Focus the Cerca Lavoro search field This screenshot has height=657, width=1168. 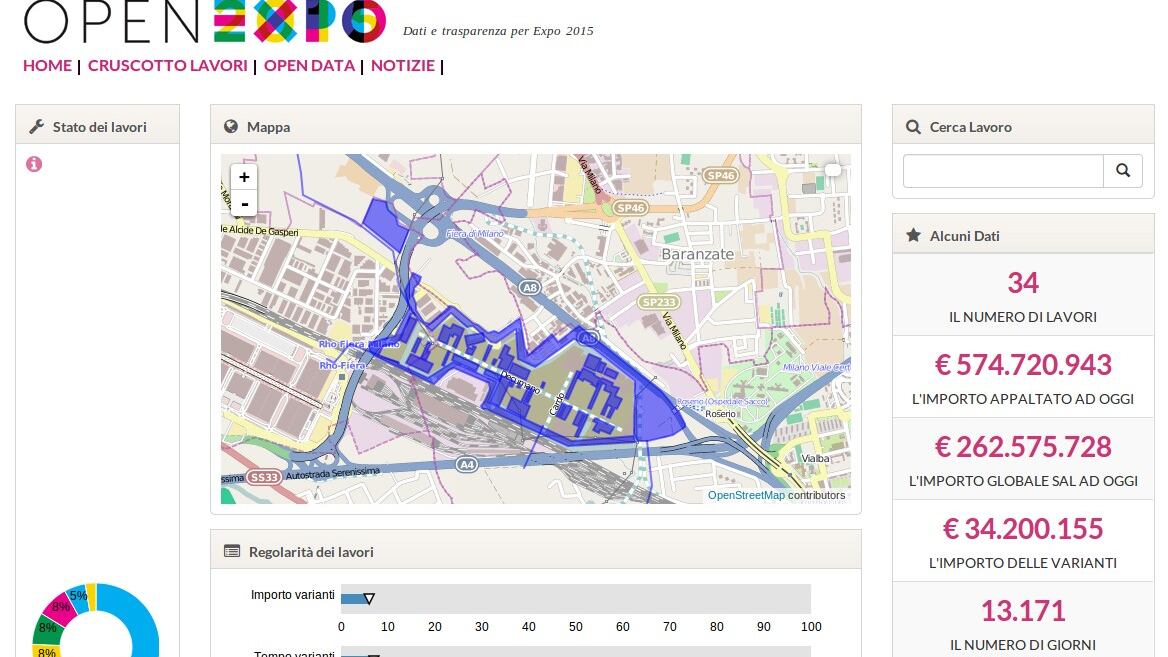pyautogui.click(x=1003, y=171)
